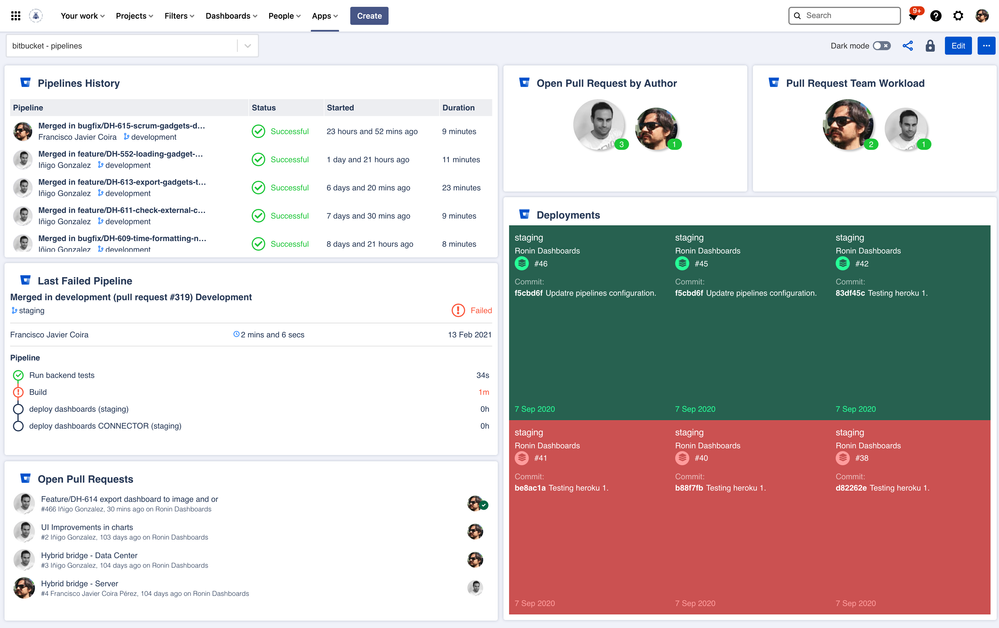Click the Bitbucket icon on Deployments panel
Screen dimensions: 999x628
[524, 214]
